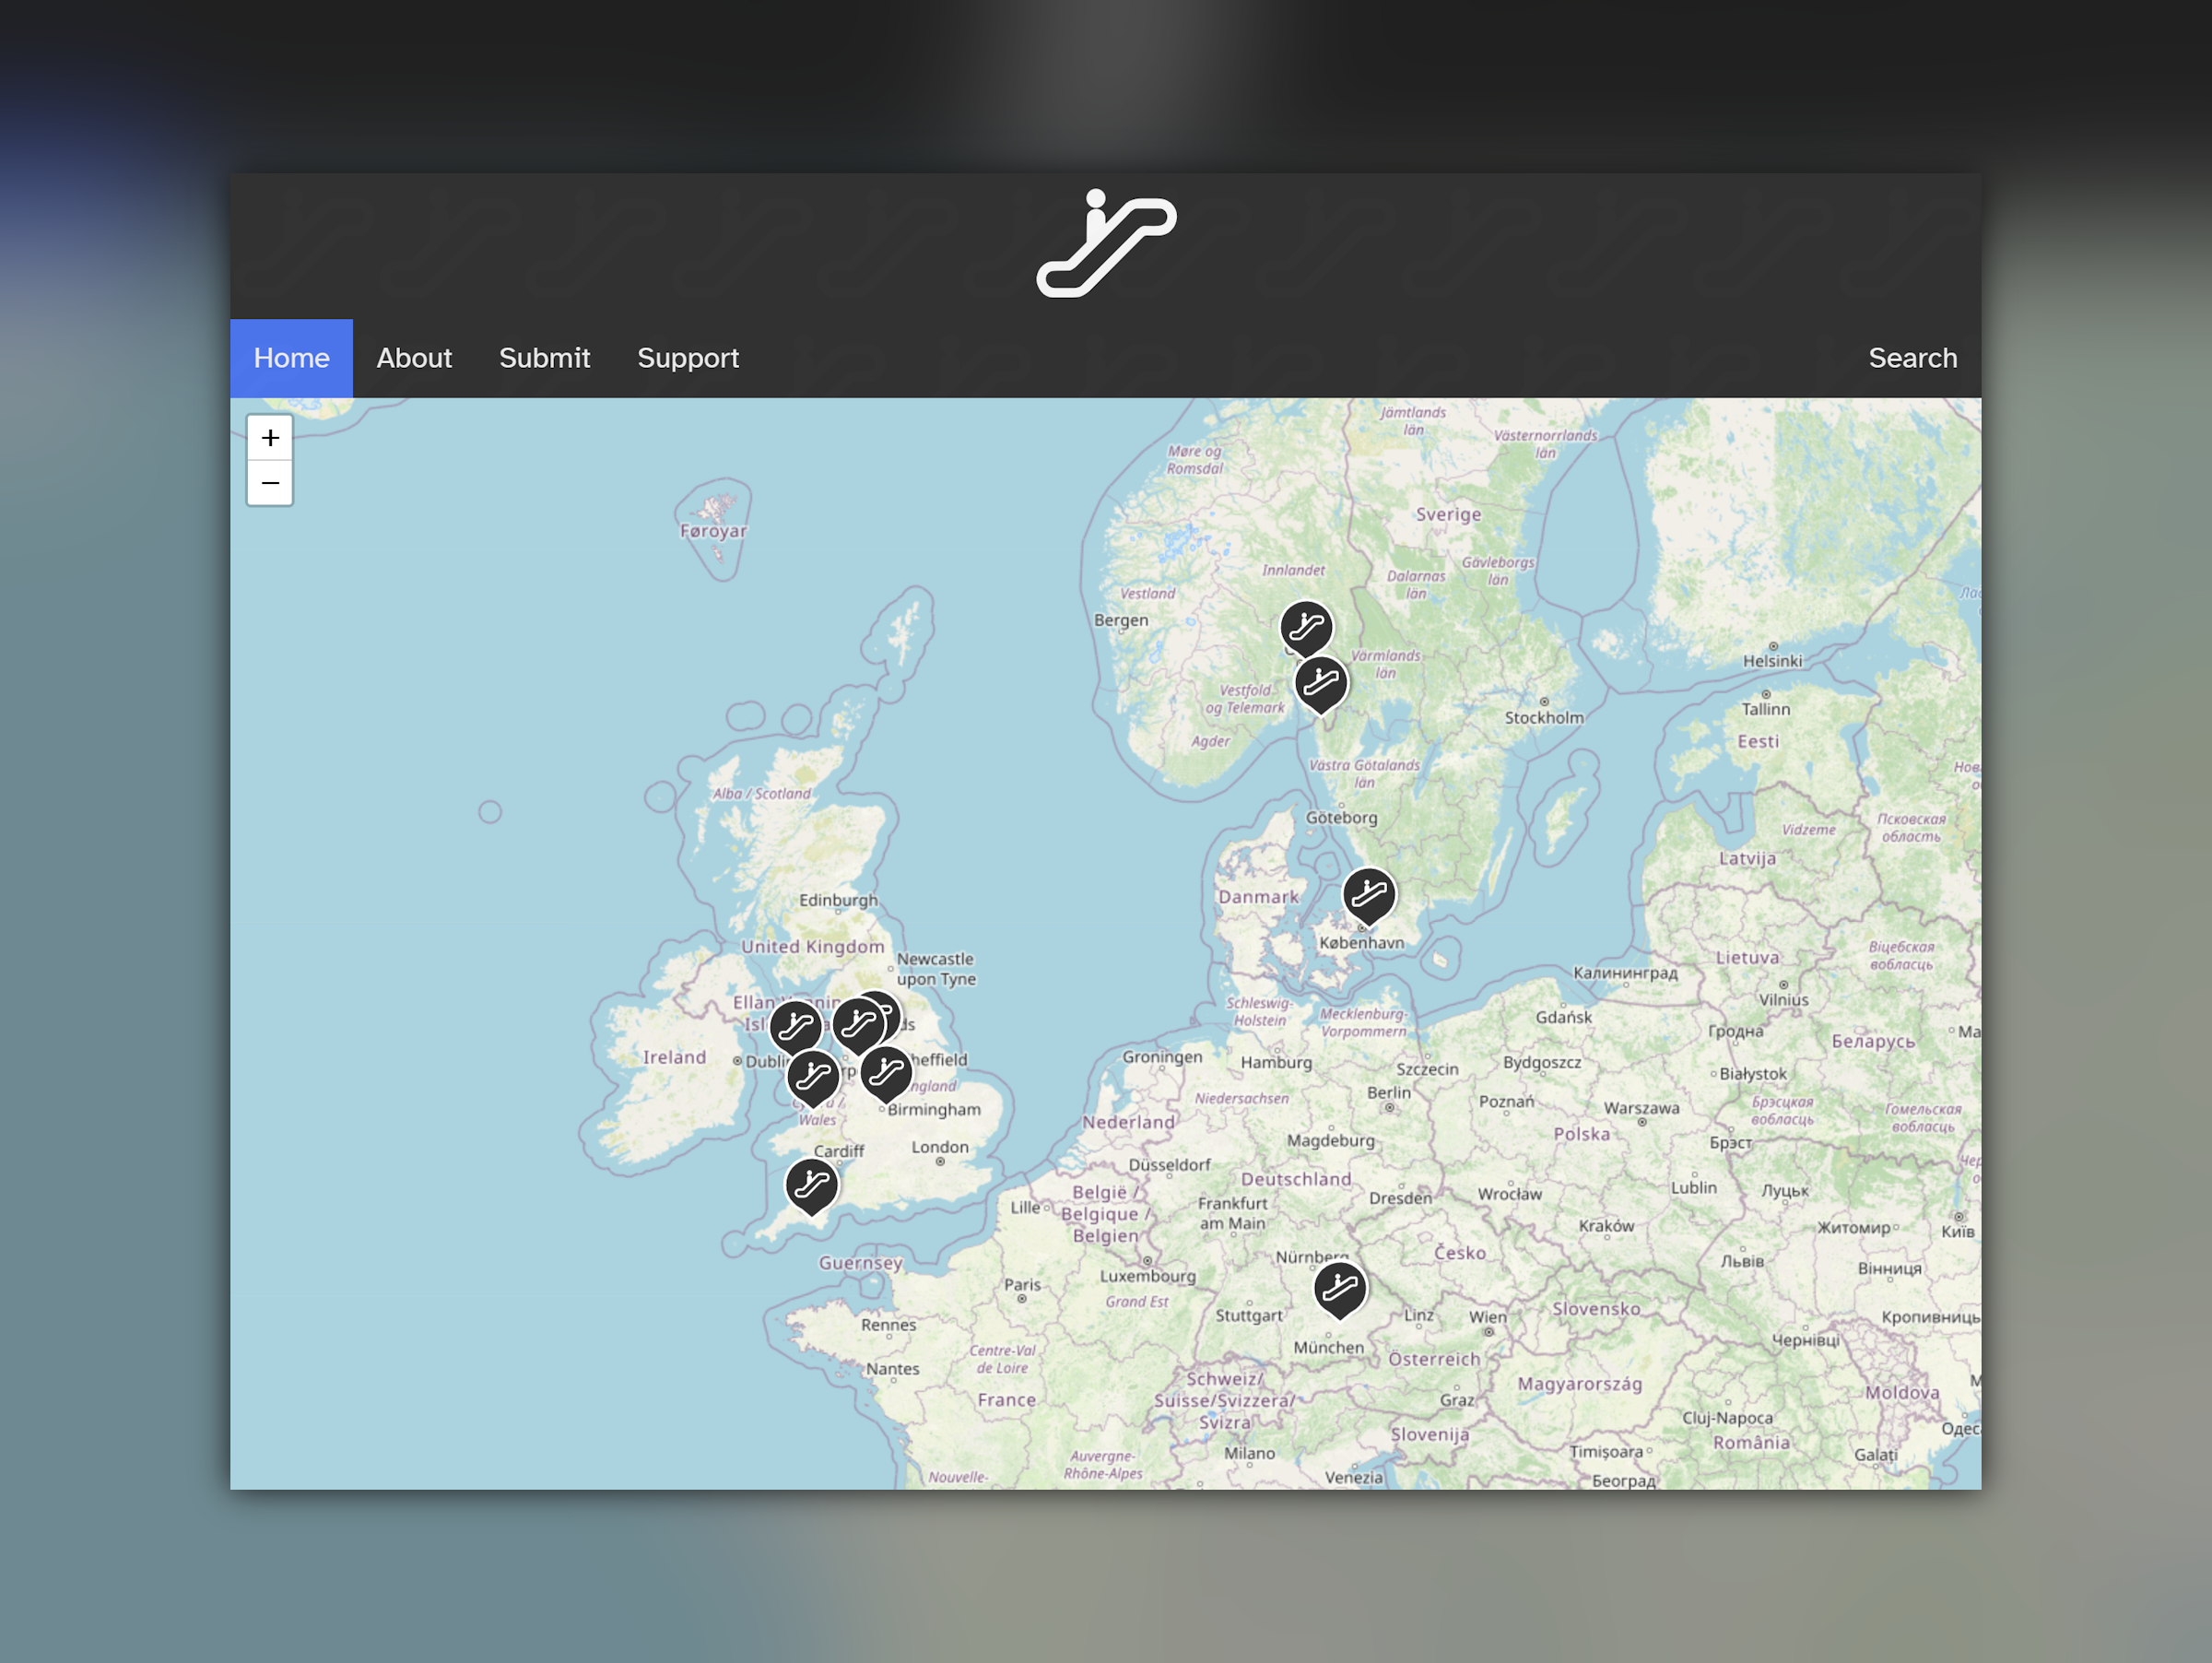Click the Milano city label
The width and height of the screenshot is (2212, 1663).
pyautogui.click(x=1249, y=1453)
